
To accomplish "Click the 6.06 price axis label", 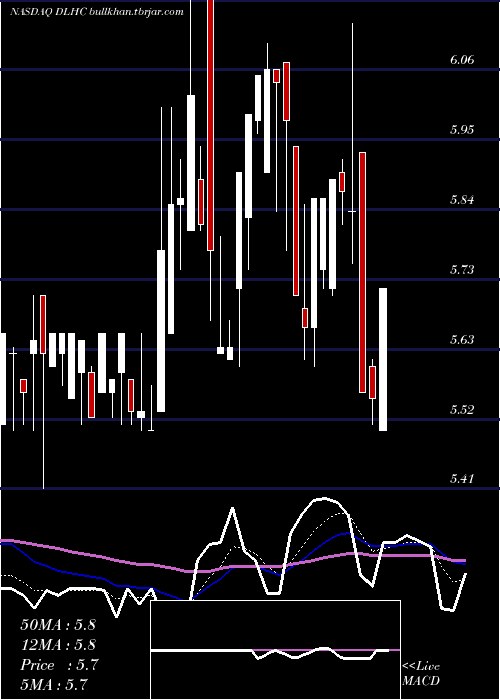I will pos(462,59).
